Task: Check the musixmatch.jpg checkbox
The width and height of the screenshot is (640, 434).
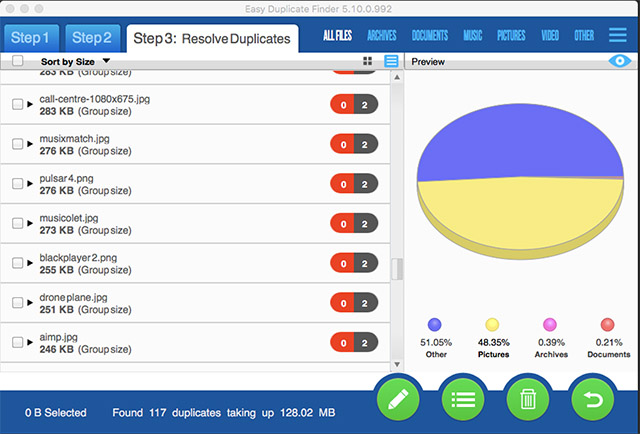Action: (x=18, y=144)
